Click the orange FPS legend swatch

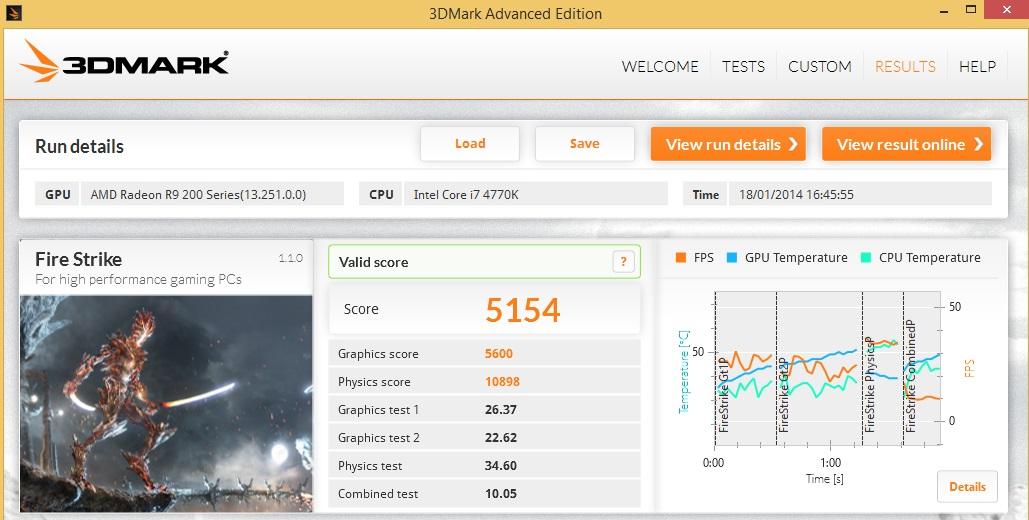click(x=681, y=258)
